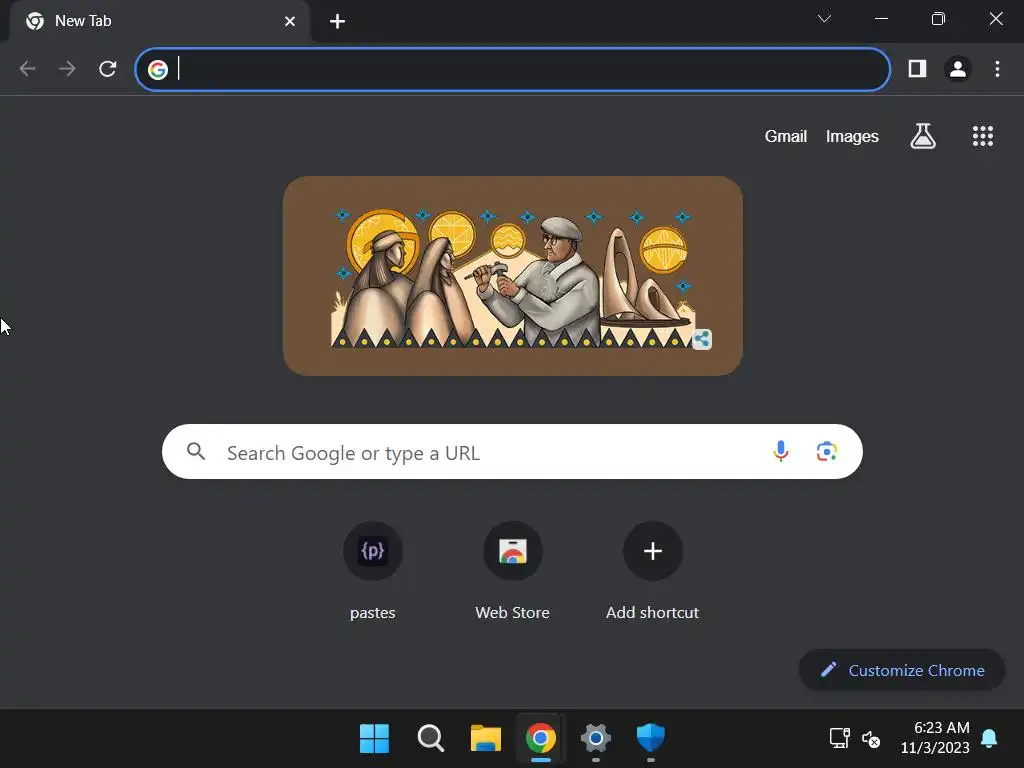Click the grayed-out forward arrow

point(67,69)
